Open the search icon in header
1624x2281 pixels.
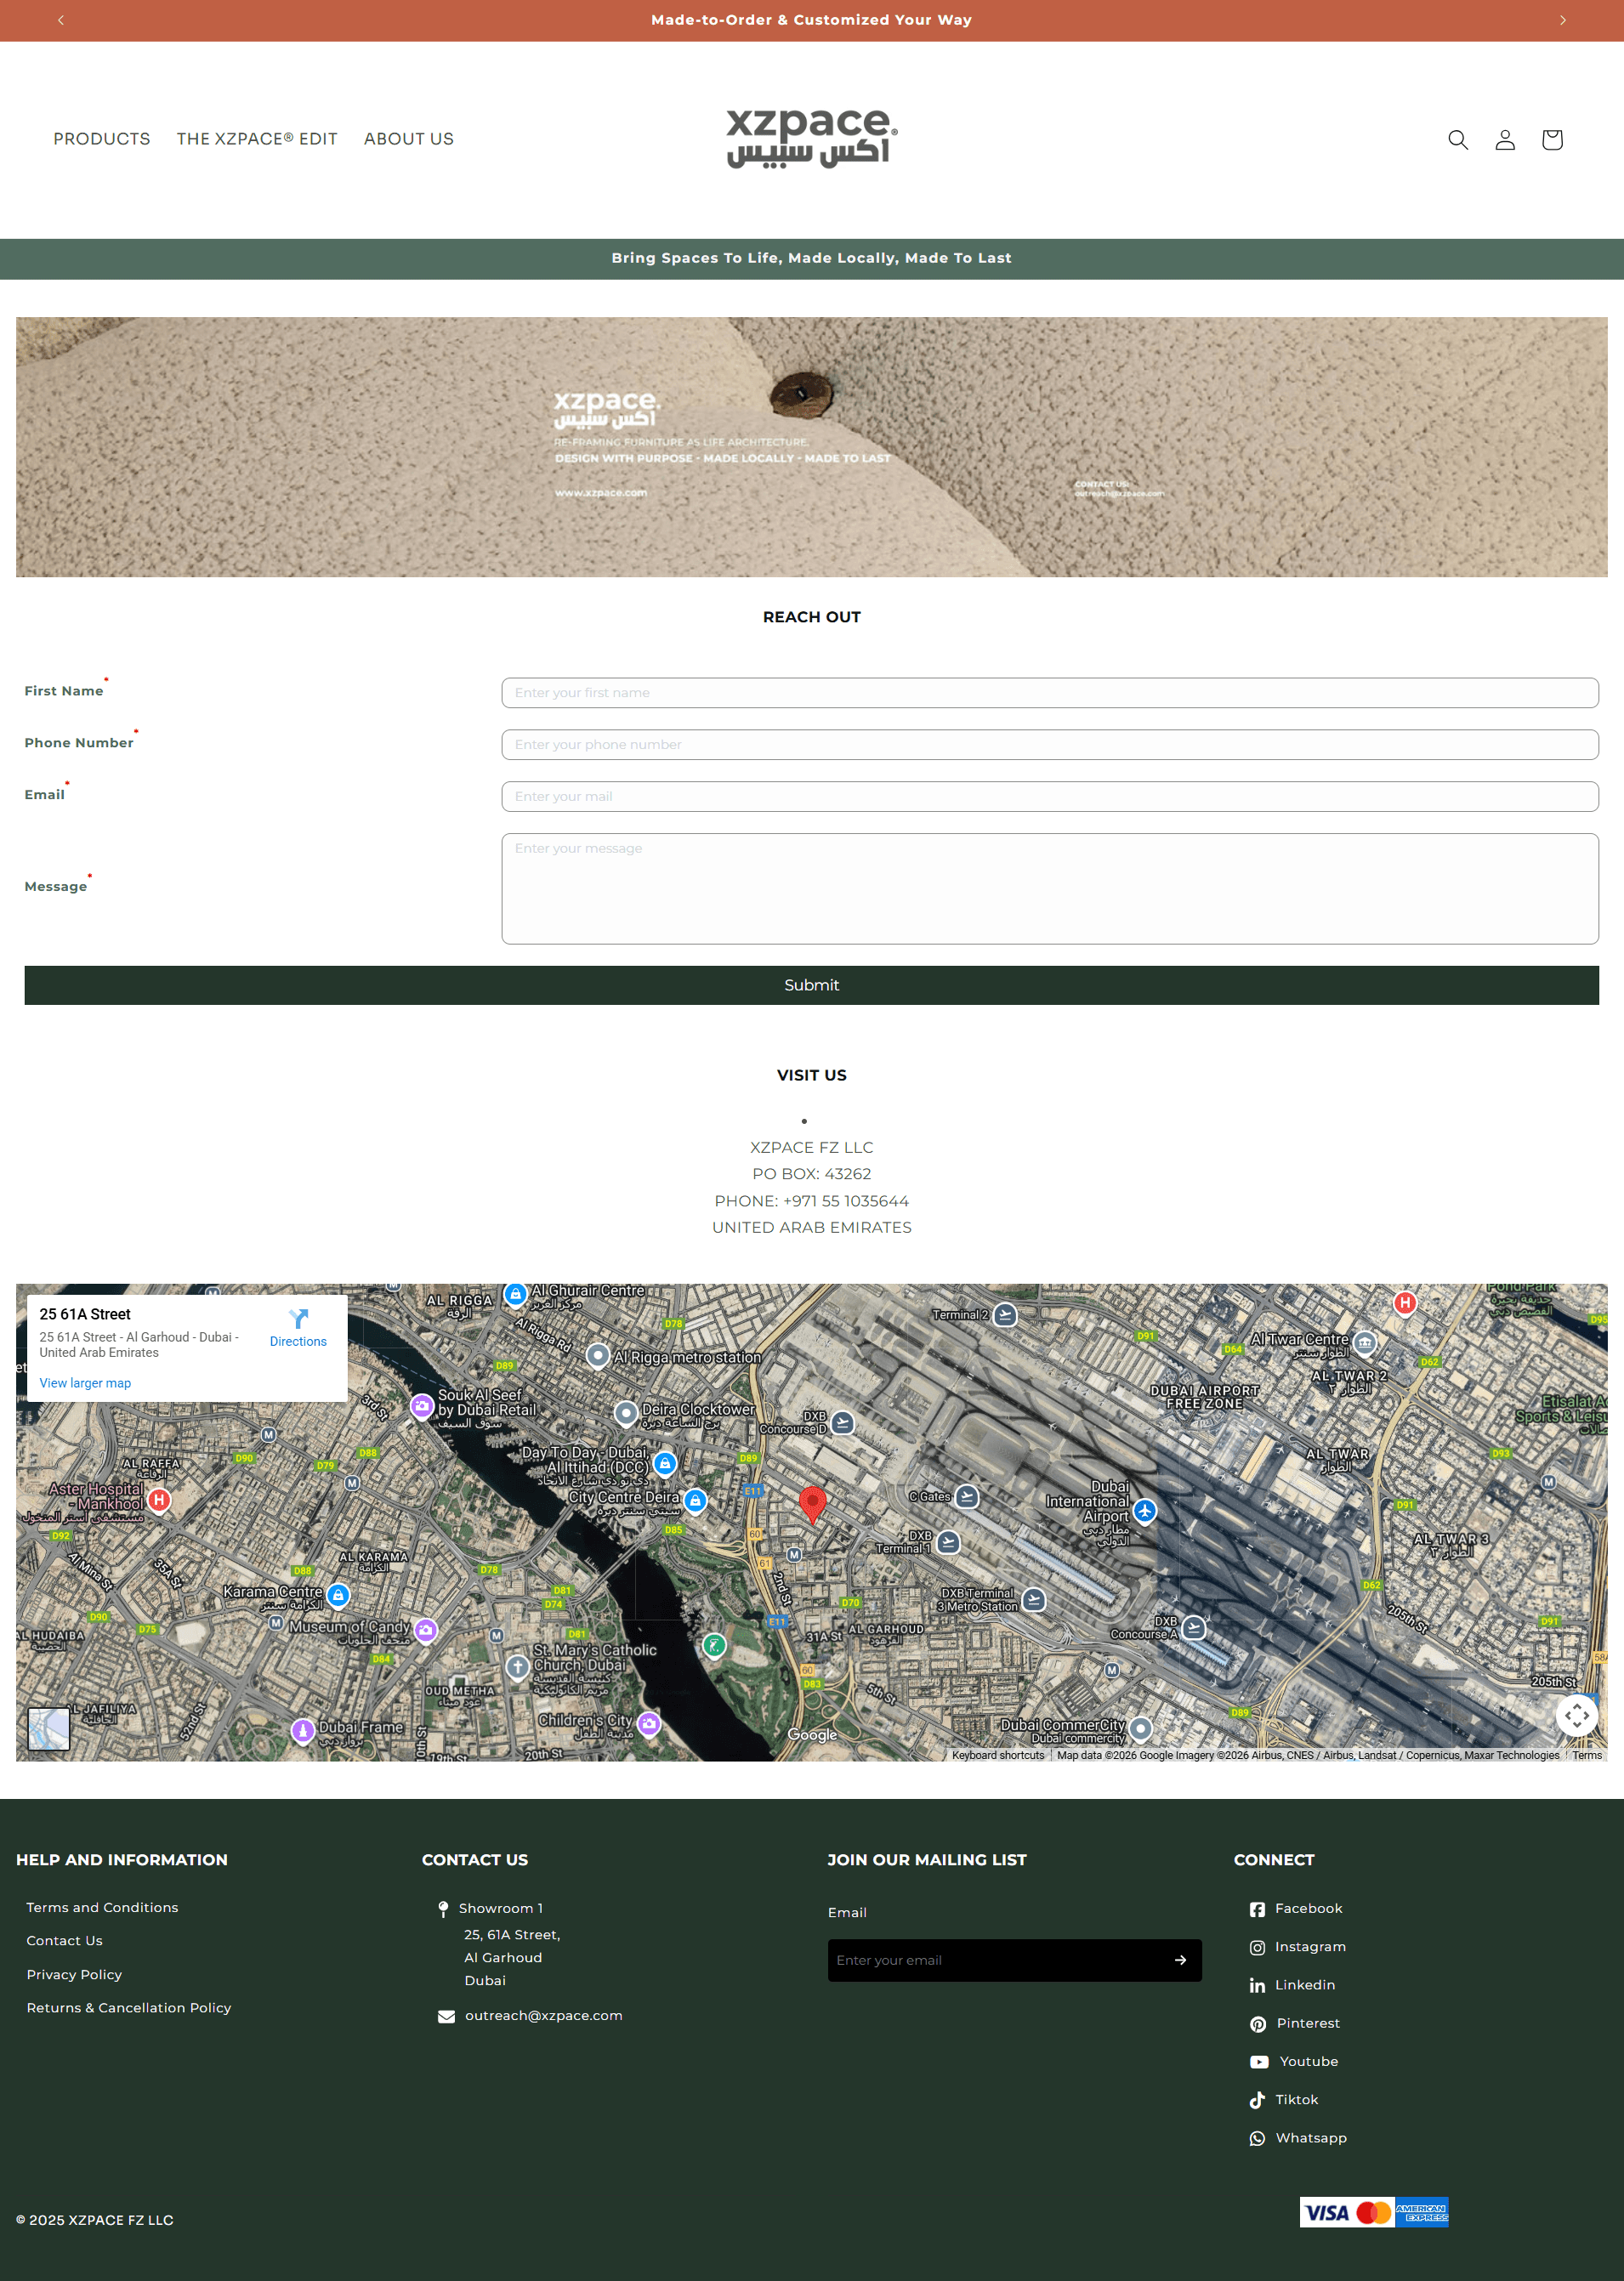tap(1458, 140)
